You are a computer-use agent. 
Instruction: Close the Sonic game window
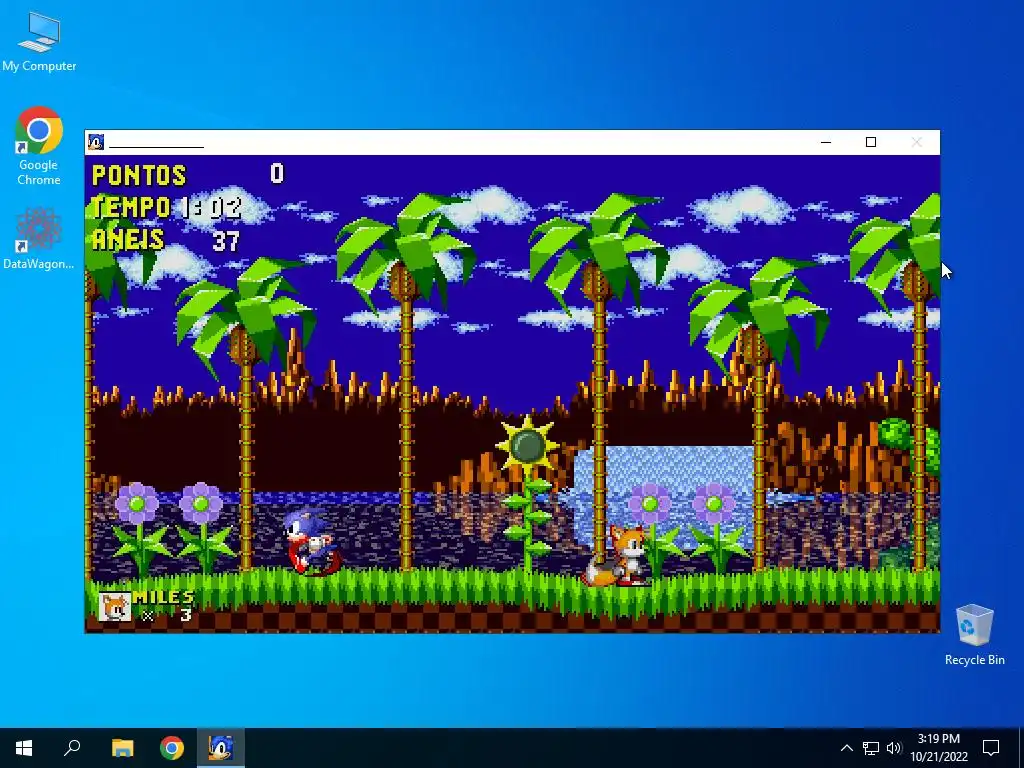point(917,142)
